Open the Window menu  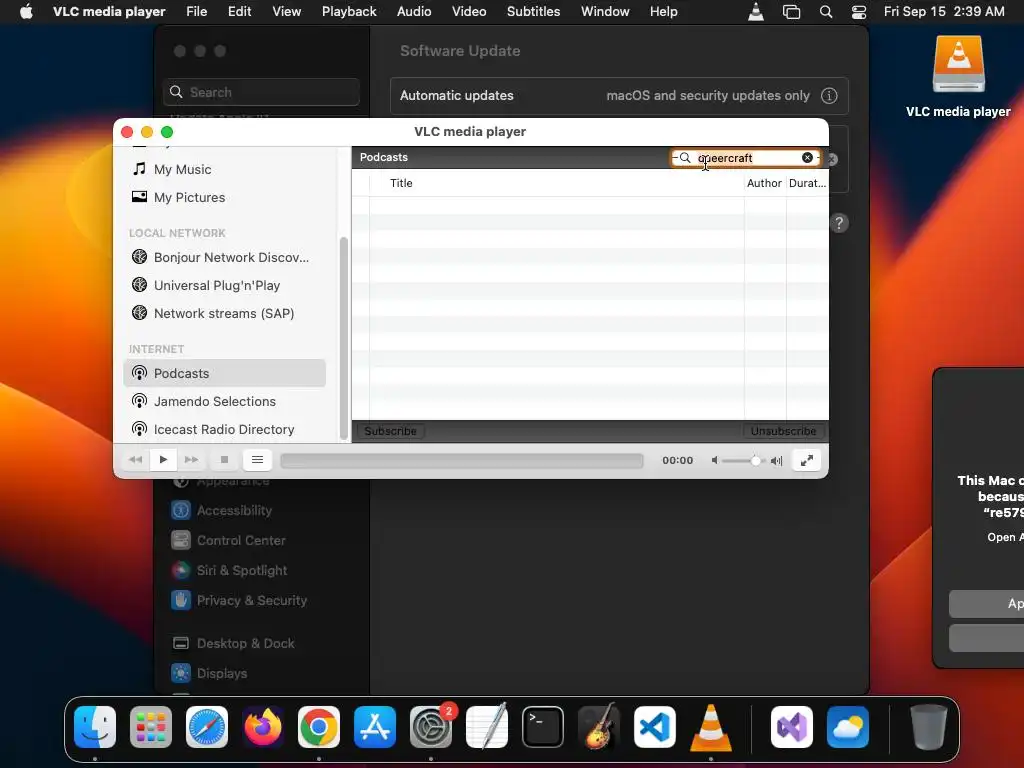click(x=605, y=11)
